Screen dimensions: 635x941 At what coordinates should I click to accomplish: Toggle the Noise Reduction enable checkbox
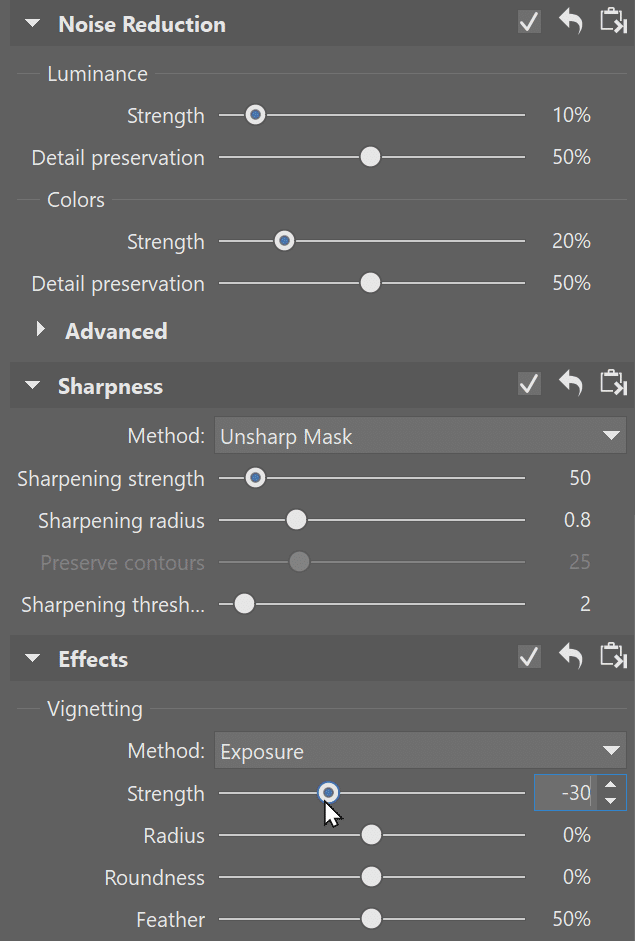tap(529, 23)
